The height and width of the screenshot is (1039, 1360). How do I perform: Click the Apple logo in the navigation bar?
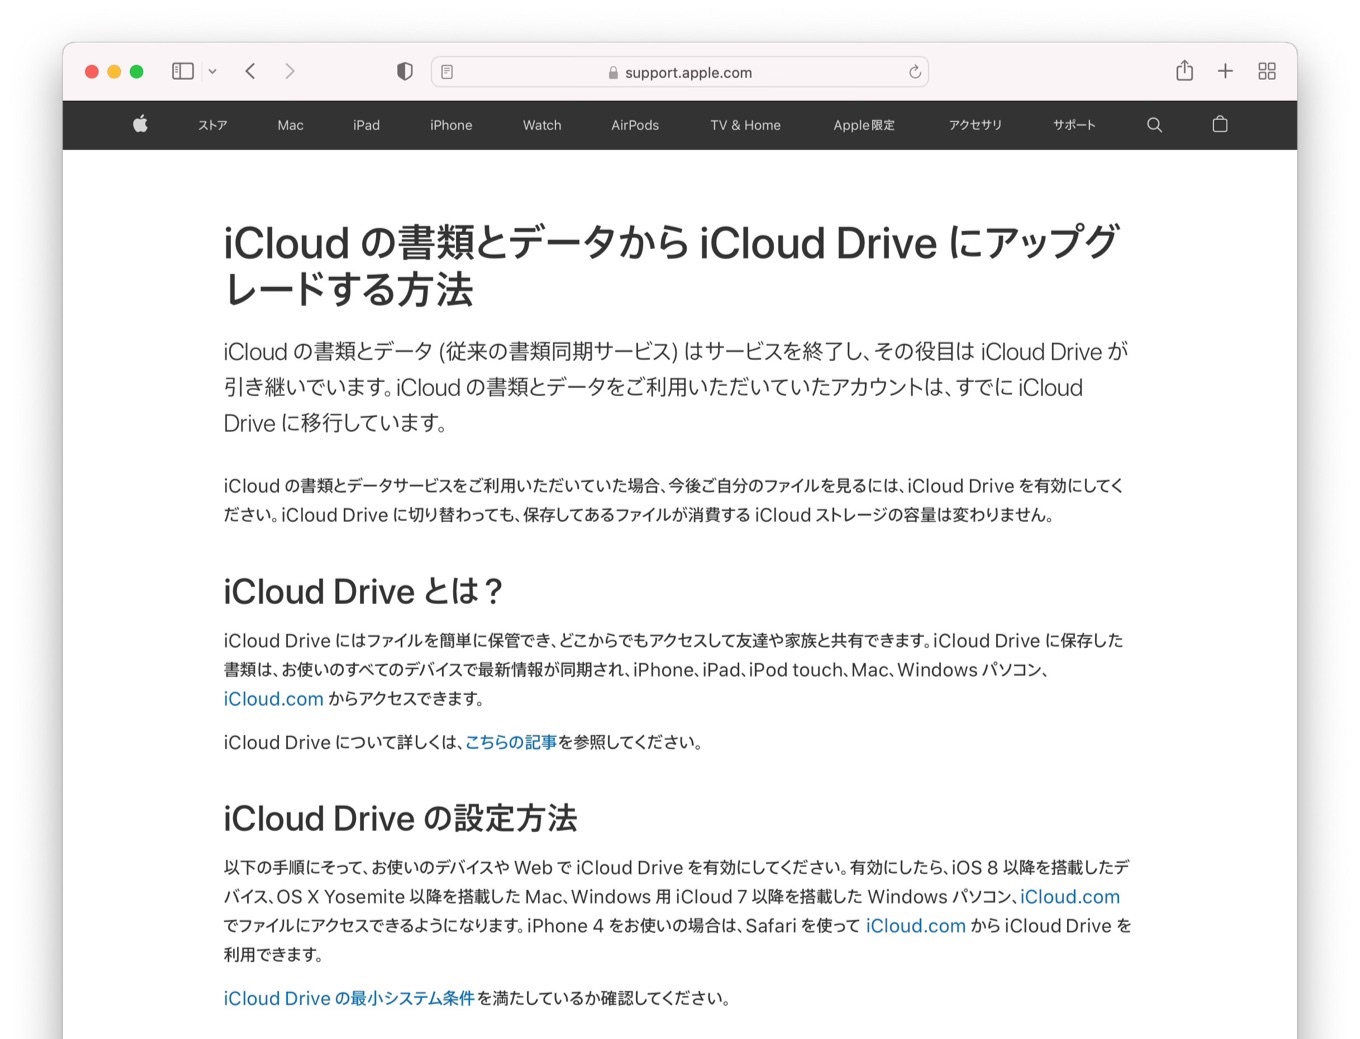pyautogui.click(x=140, y=125)
